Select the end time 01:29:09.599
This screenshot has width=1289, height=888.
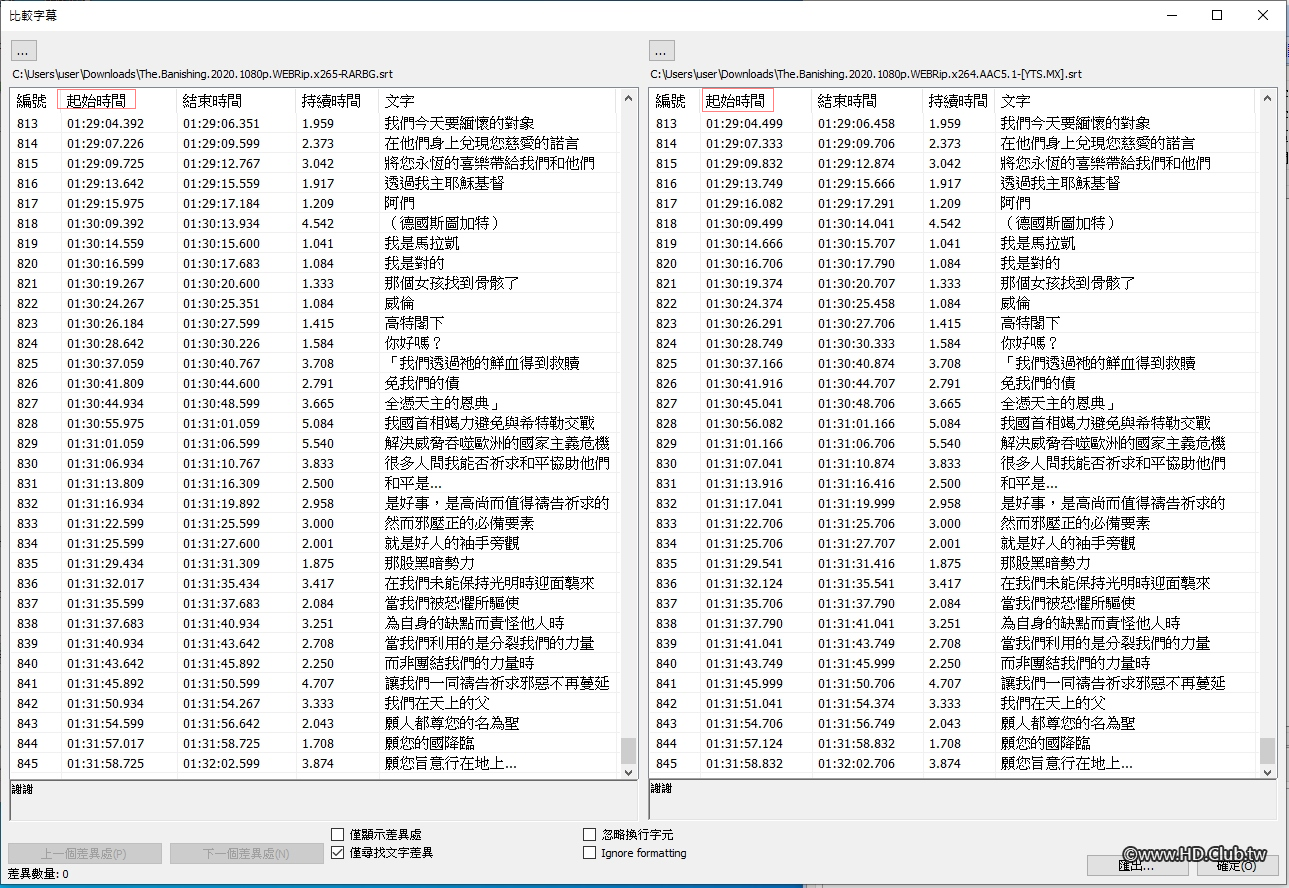(220, 144)
